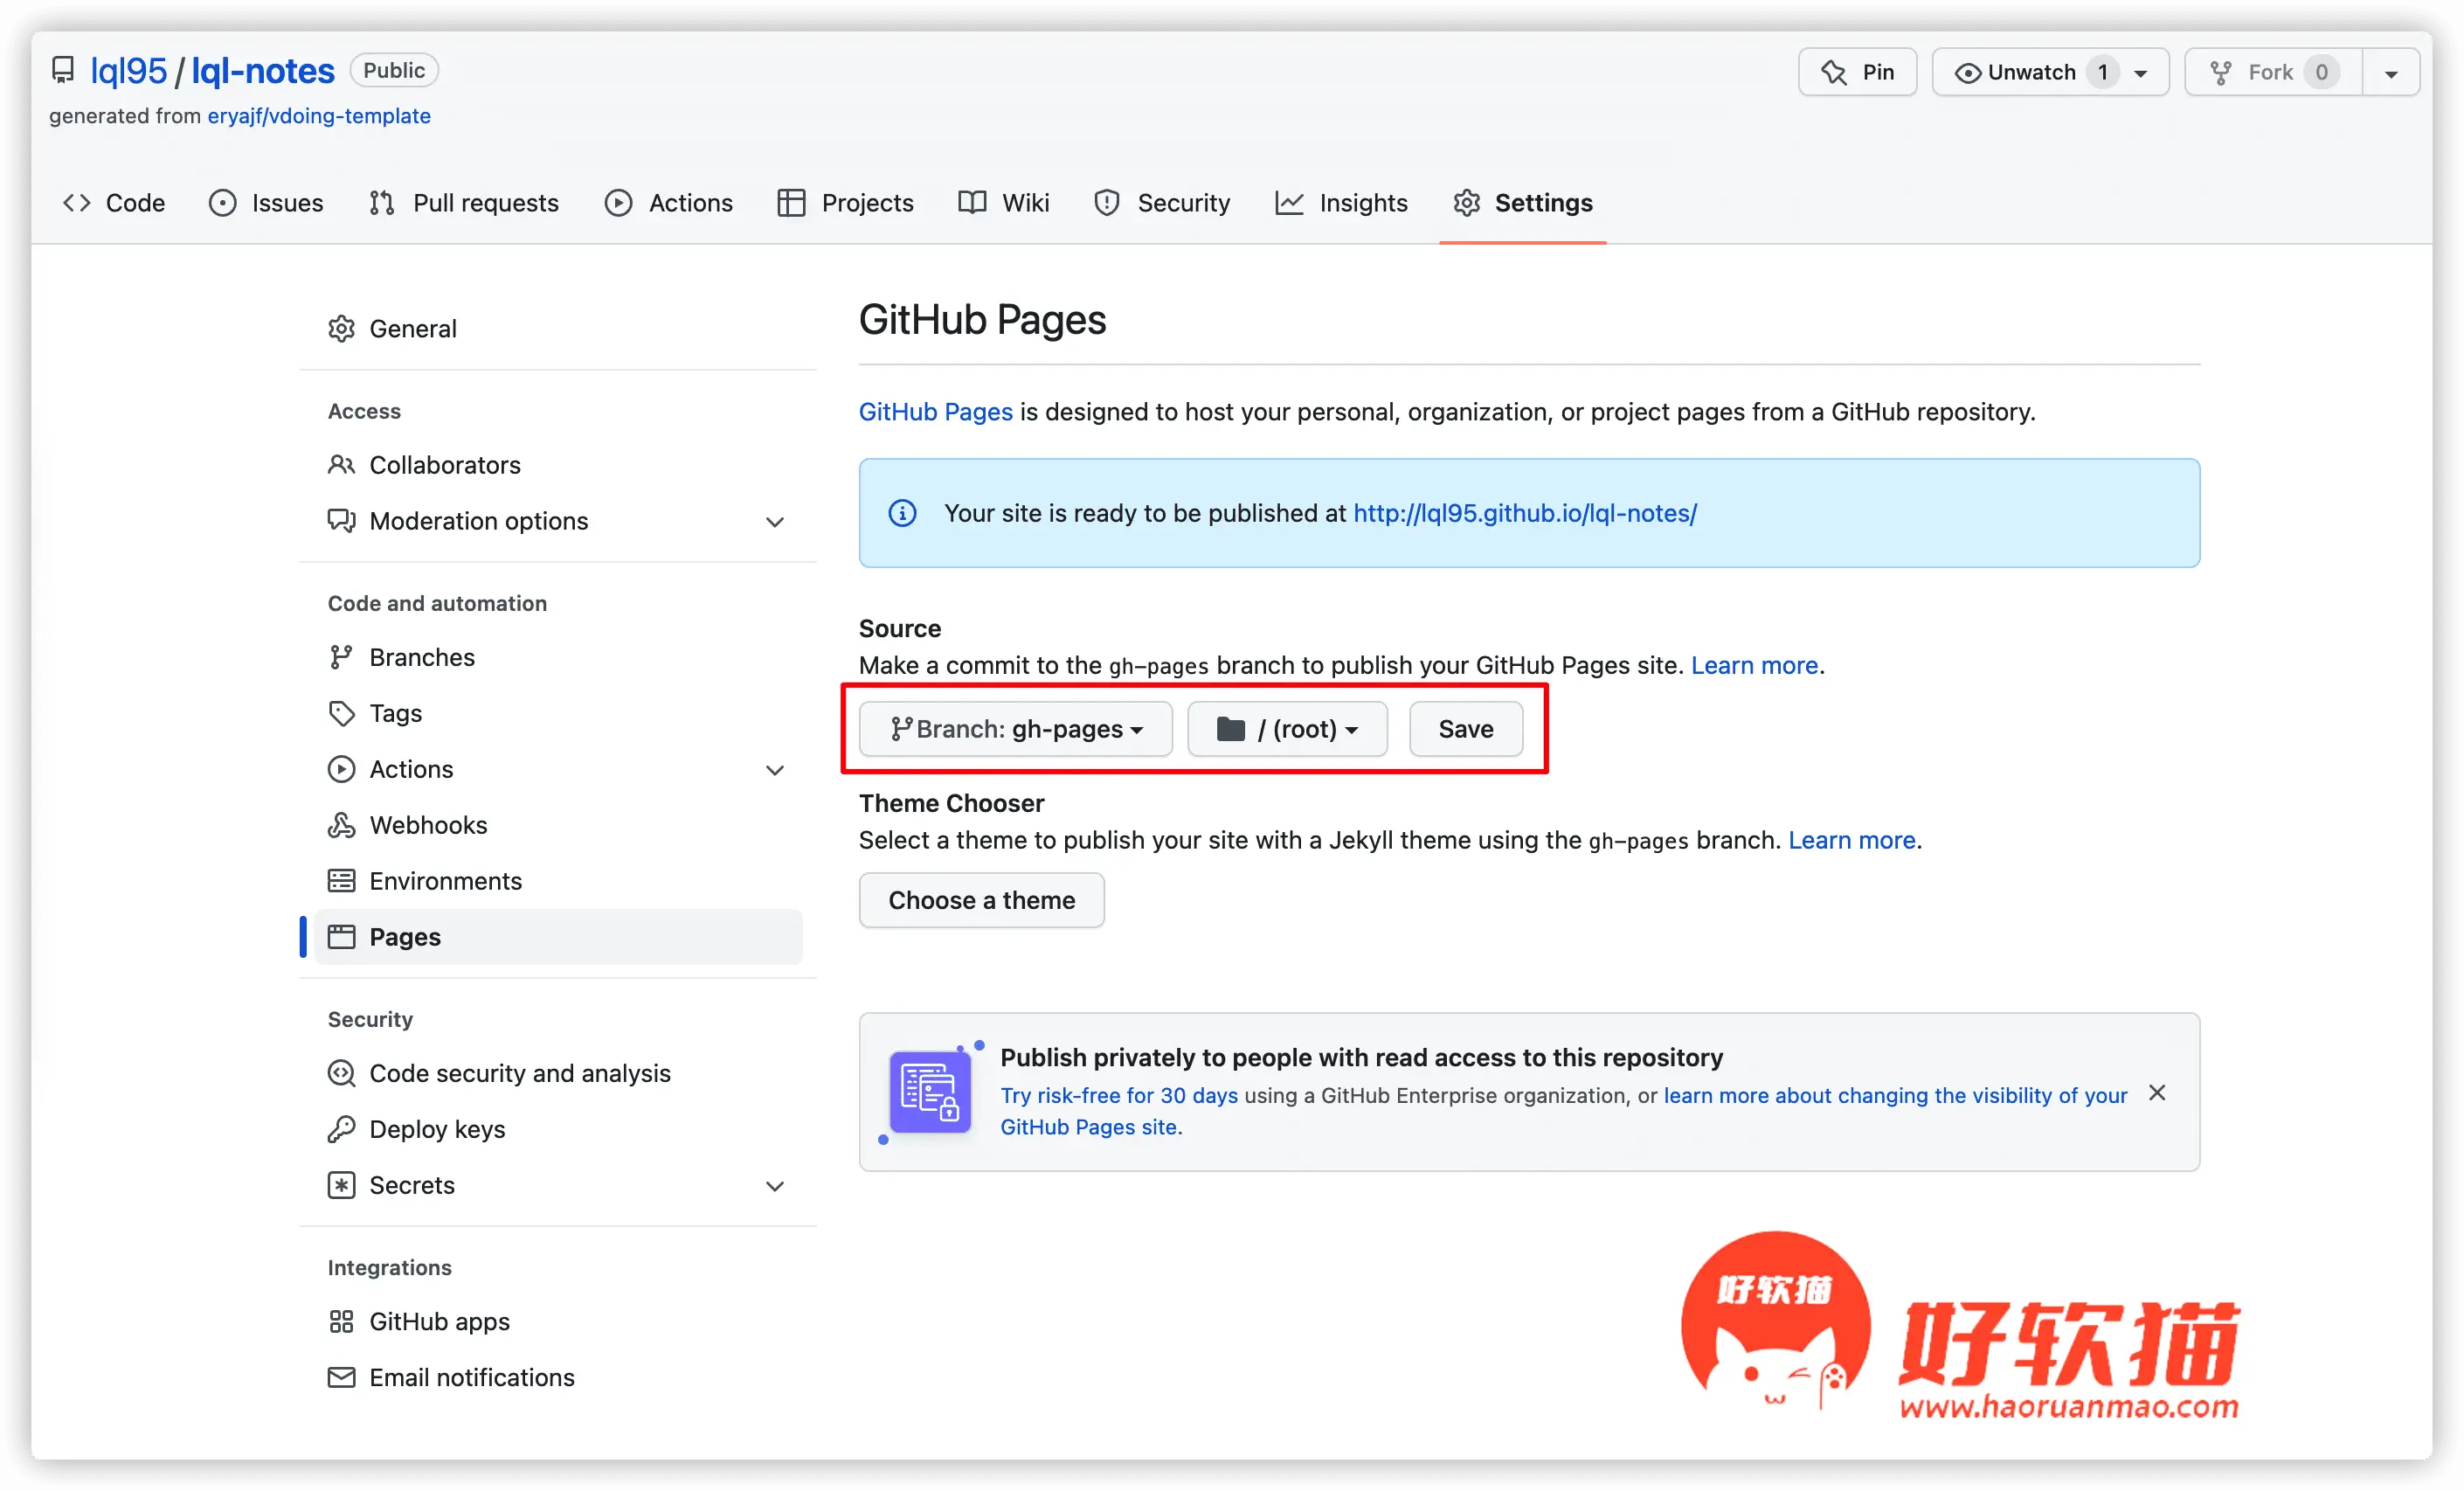Open Code security and analysis
2464x1491 pixels.
point(558,1073)
